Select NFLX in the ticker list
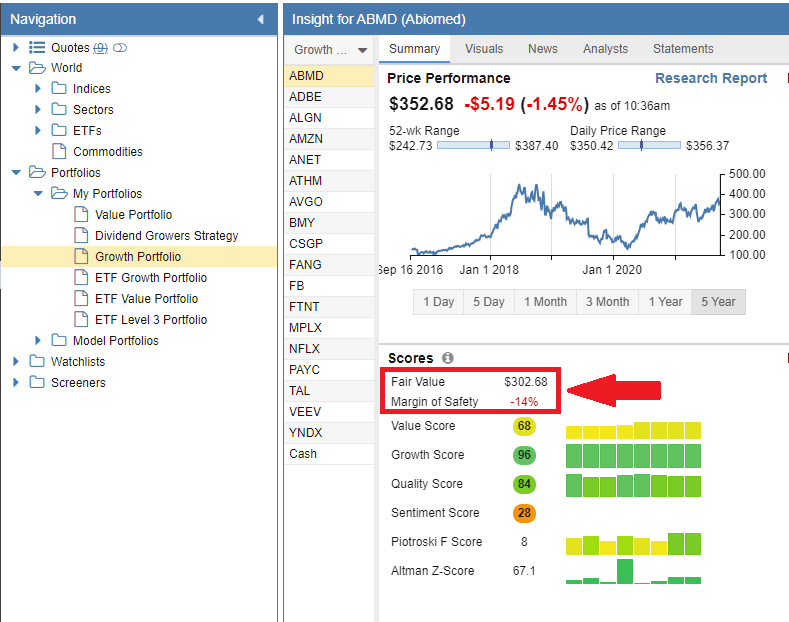The height and width of the screenshot is (622, 789). coord(330,349)
